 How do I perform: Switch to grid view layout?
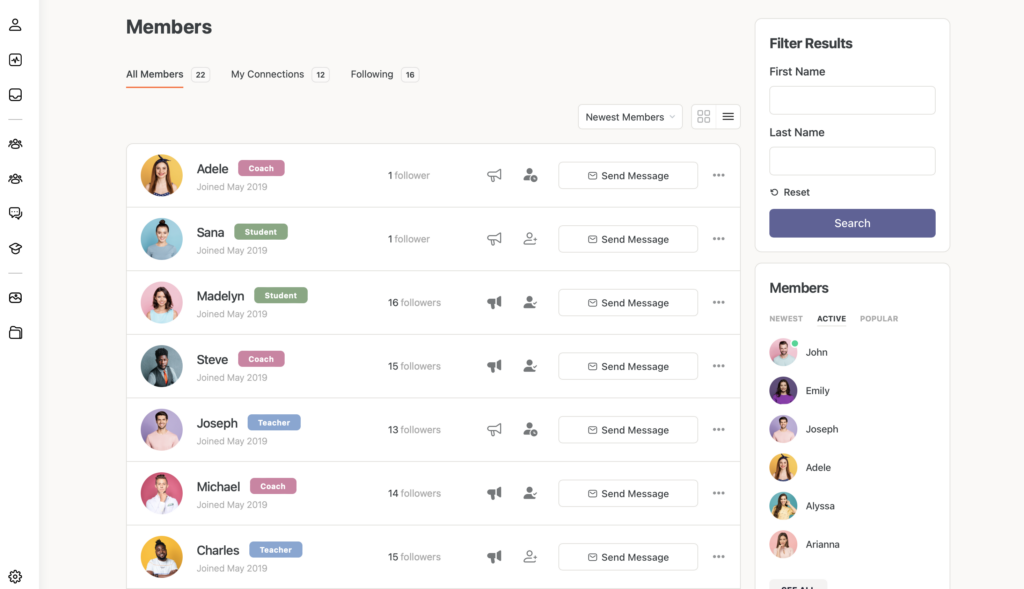click(704, 117)
